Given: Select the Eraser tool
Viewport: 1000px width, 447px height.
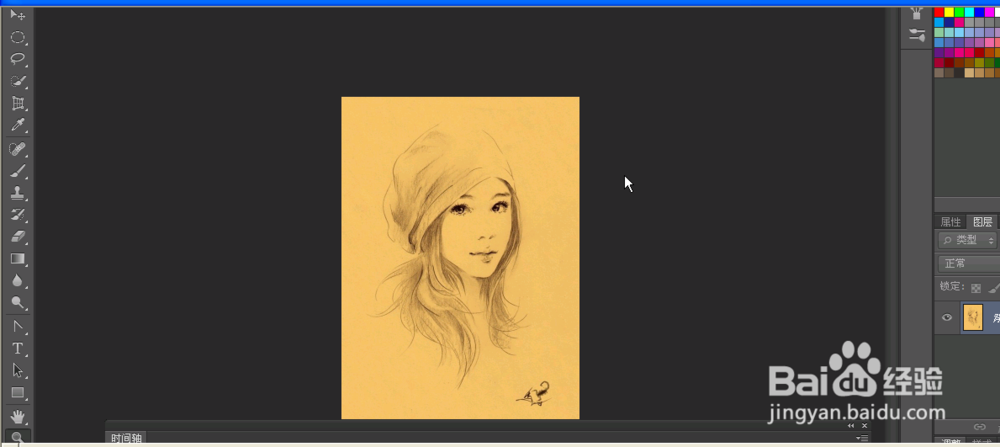Looking at the screenshot, I should coord(18,237).
